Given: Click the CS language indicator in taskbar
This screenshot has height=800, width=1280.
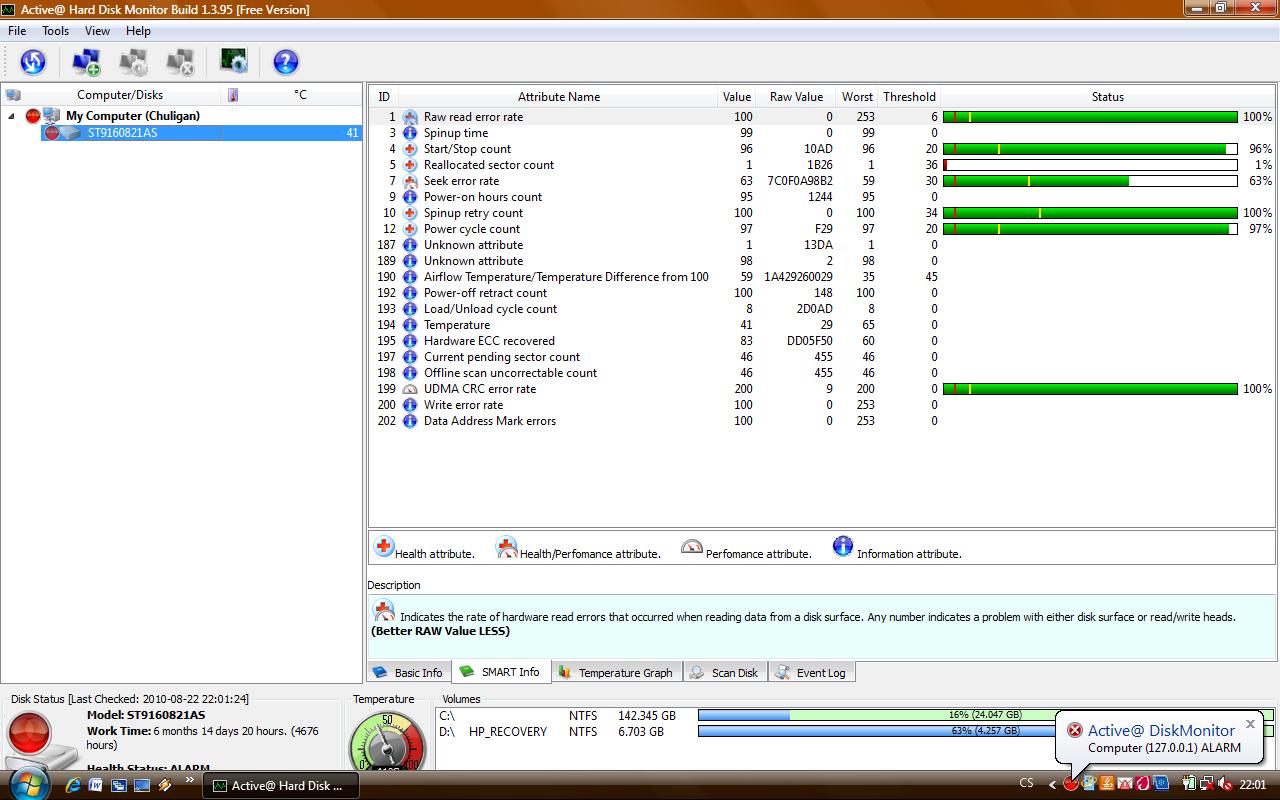Looking at the screenshot, I should 1026,784.
